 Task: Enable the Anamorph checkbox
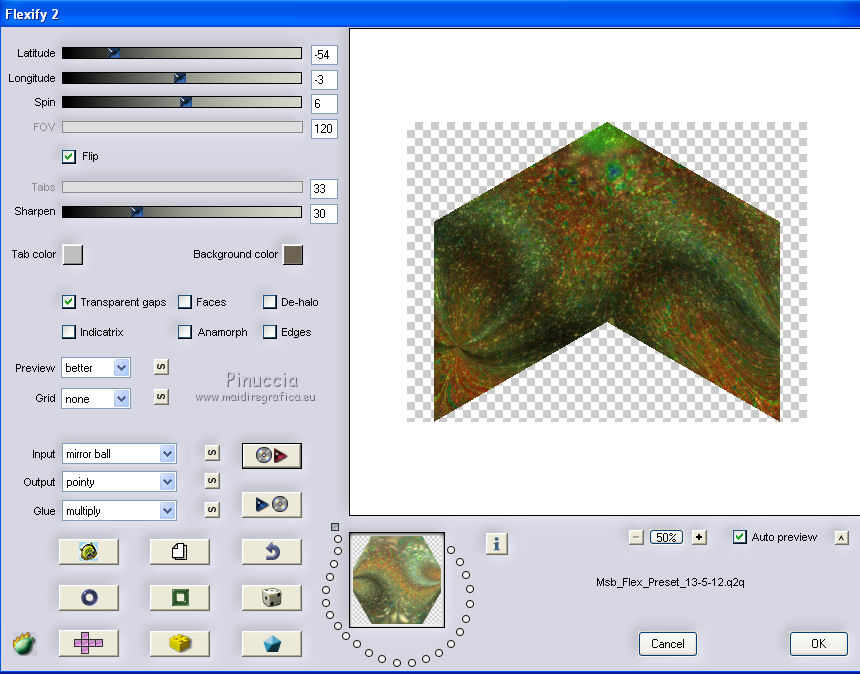tap(185, 332)
